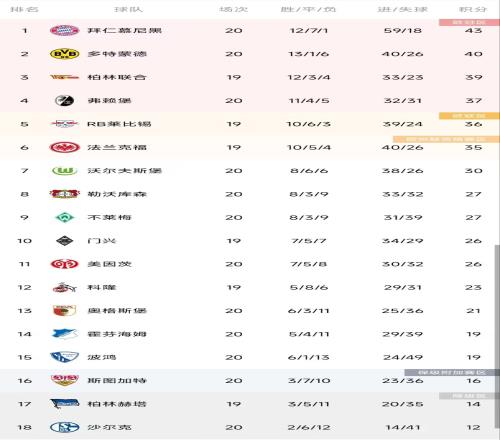
Task: Select the 霍芬海姆 team name
Action: pos(117,334)
